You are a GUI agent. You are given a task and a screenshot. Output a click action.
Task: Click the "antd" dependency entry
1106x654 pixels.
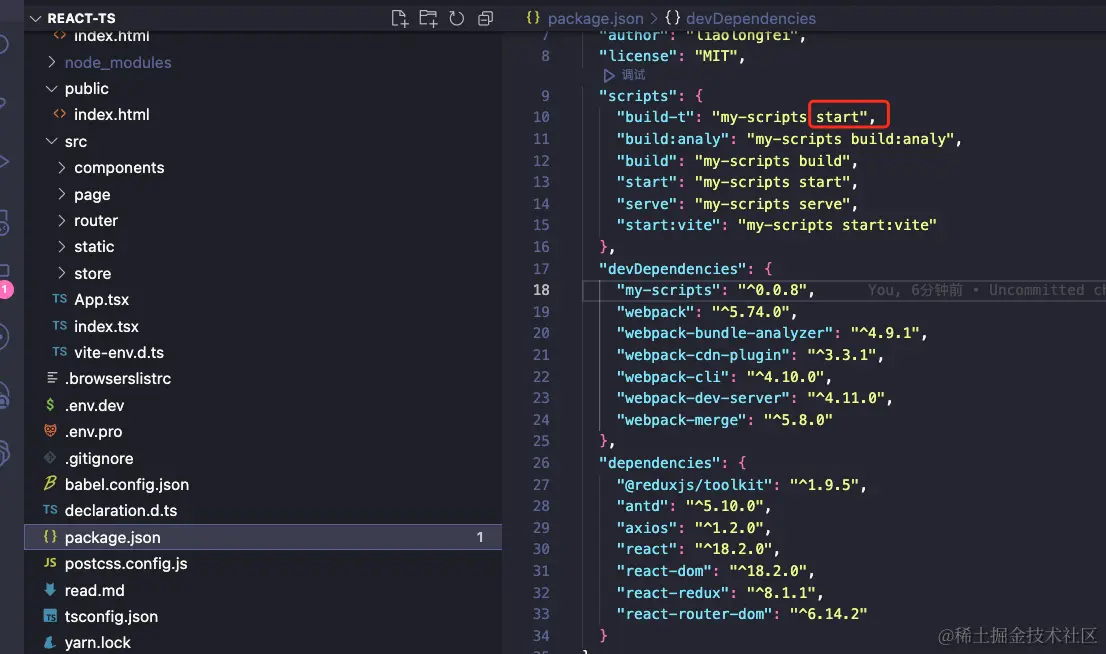[x=693, y=506]
